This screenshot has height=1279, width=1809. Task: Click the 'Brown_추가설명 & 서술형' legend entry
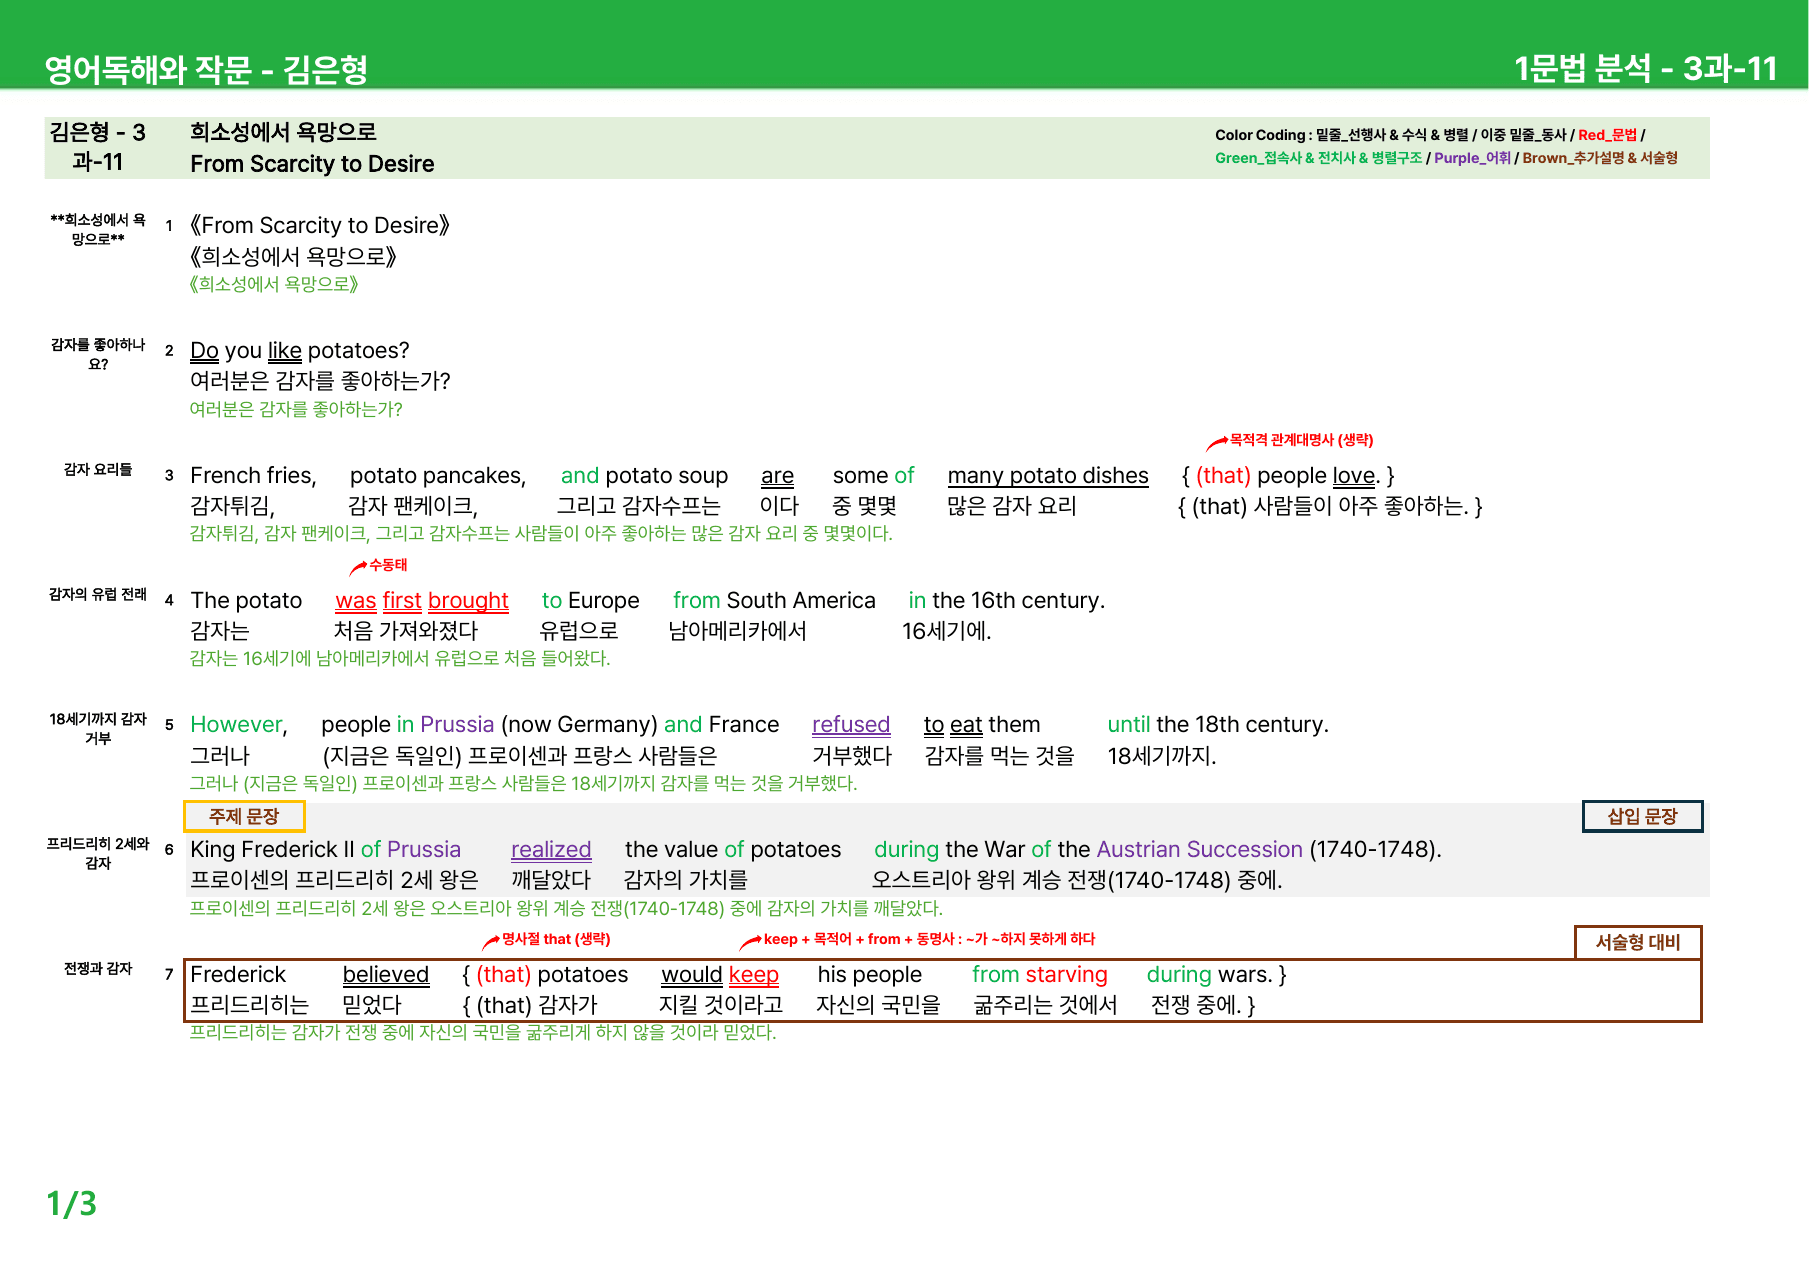(1600, 158)
